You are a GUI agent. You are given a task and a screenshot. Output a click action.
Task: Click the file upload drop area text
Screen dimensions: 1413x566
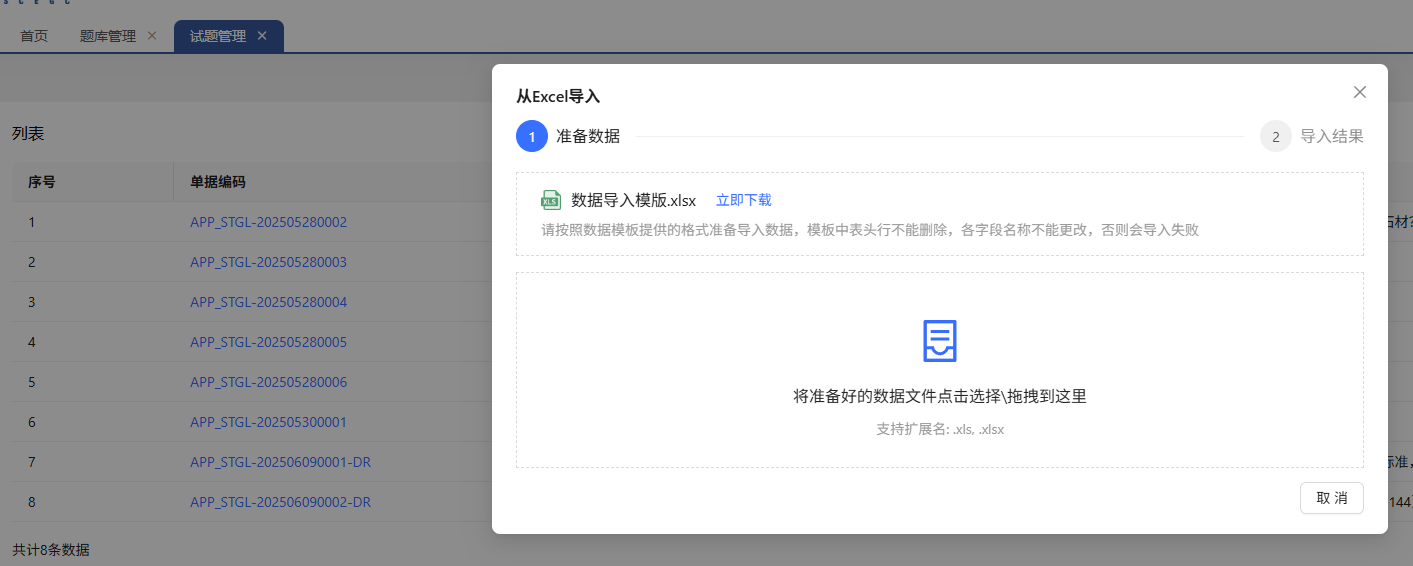coord(939,396)
